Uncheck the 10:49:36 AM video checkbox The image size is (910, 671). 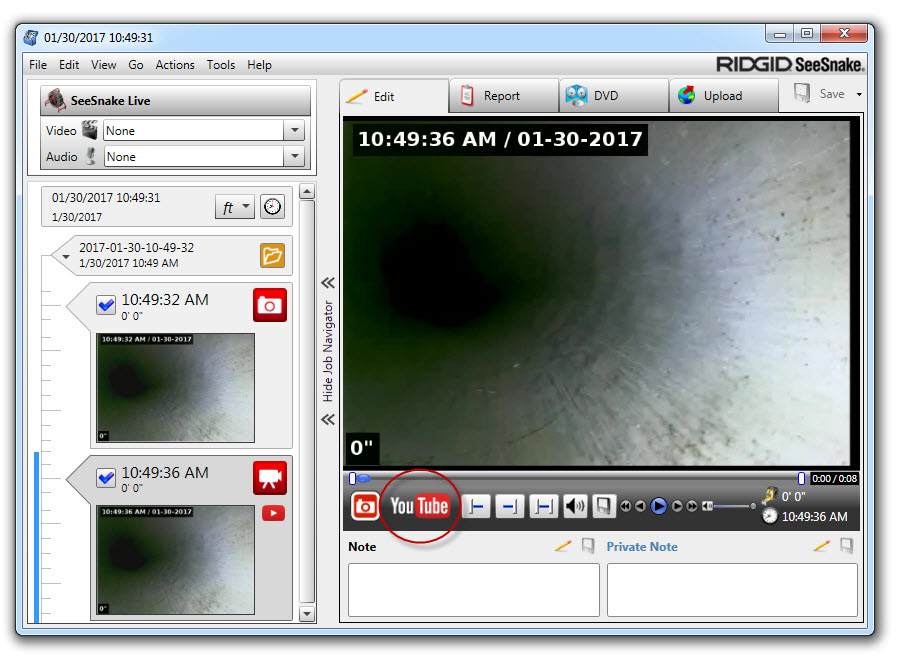coord(106,478)
